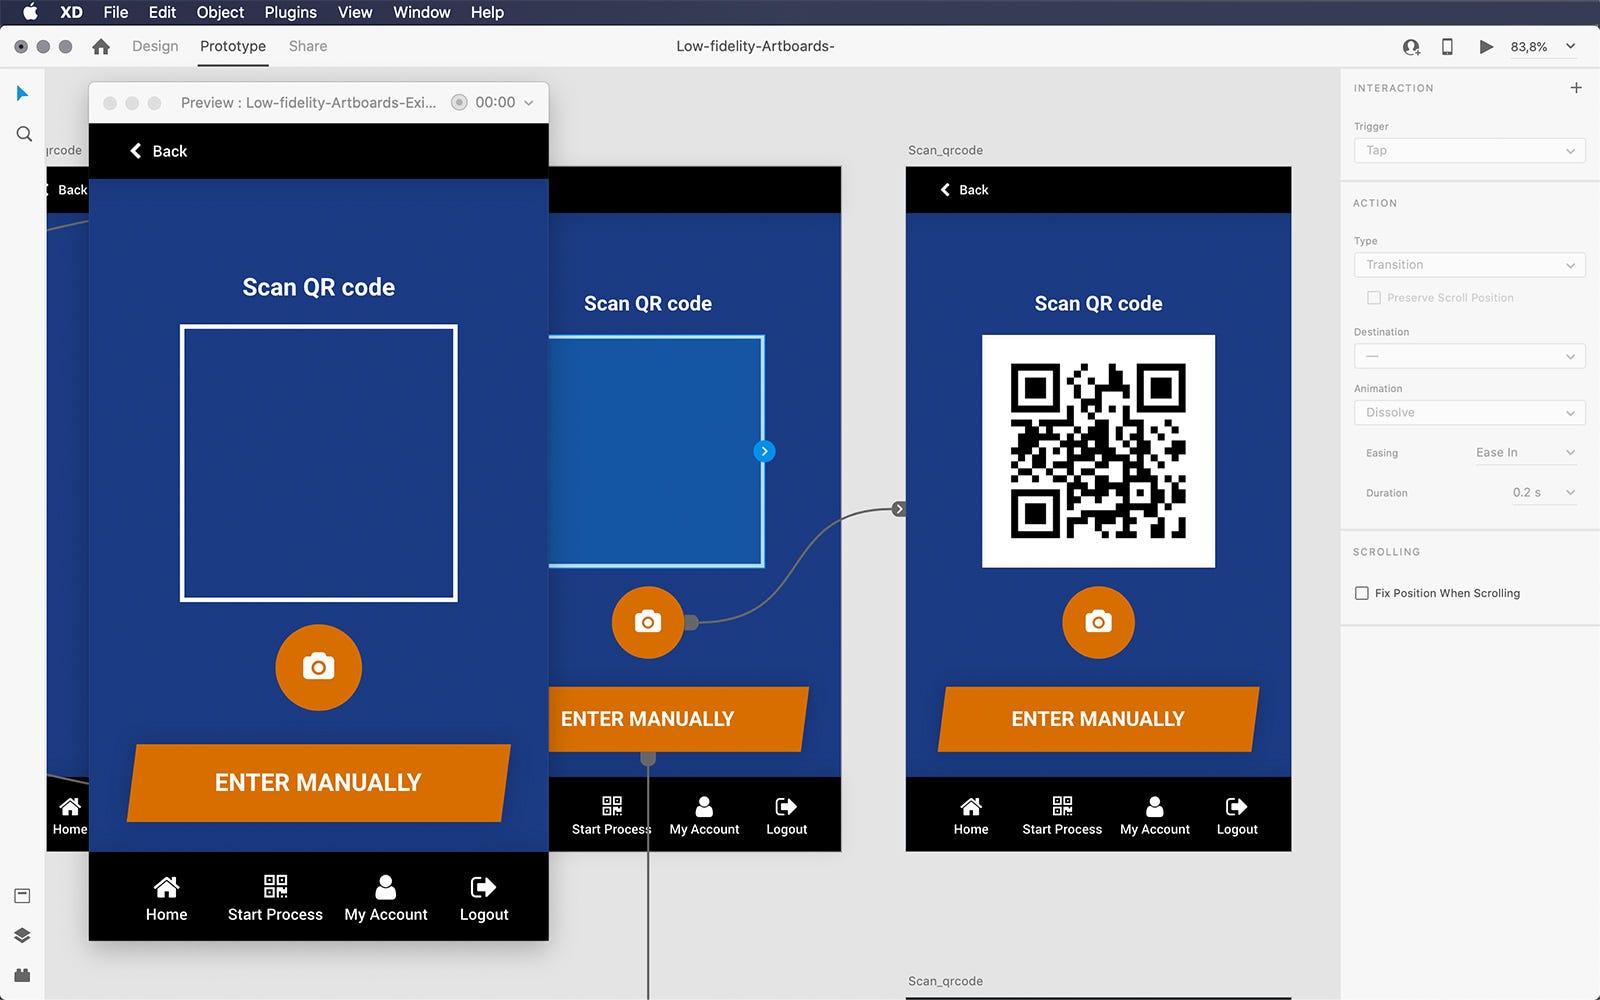1600x1000 pixels.
Task: Open the Duration 0.2 s dropdown
Action: [x=1543, y=493]
